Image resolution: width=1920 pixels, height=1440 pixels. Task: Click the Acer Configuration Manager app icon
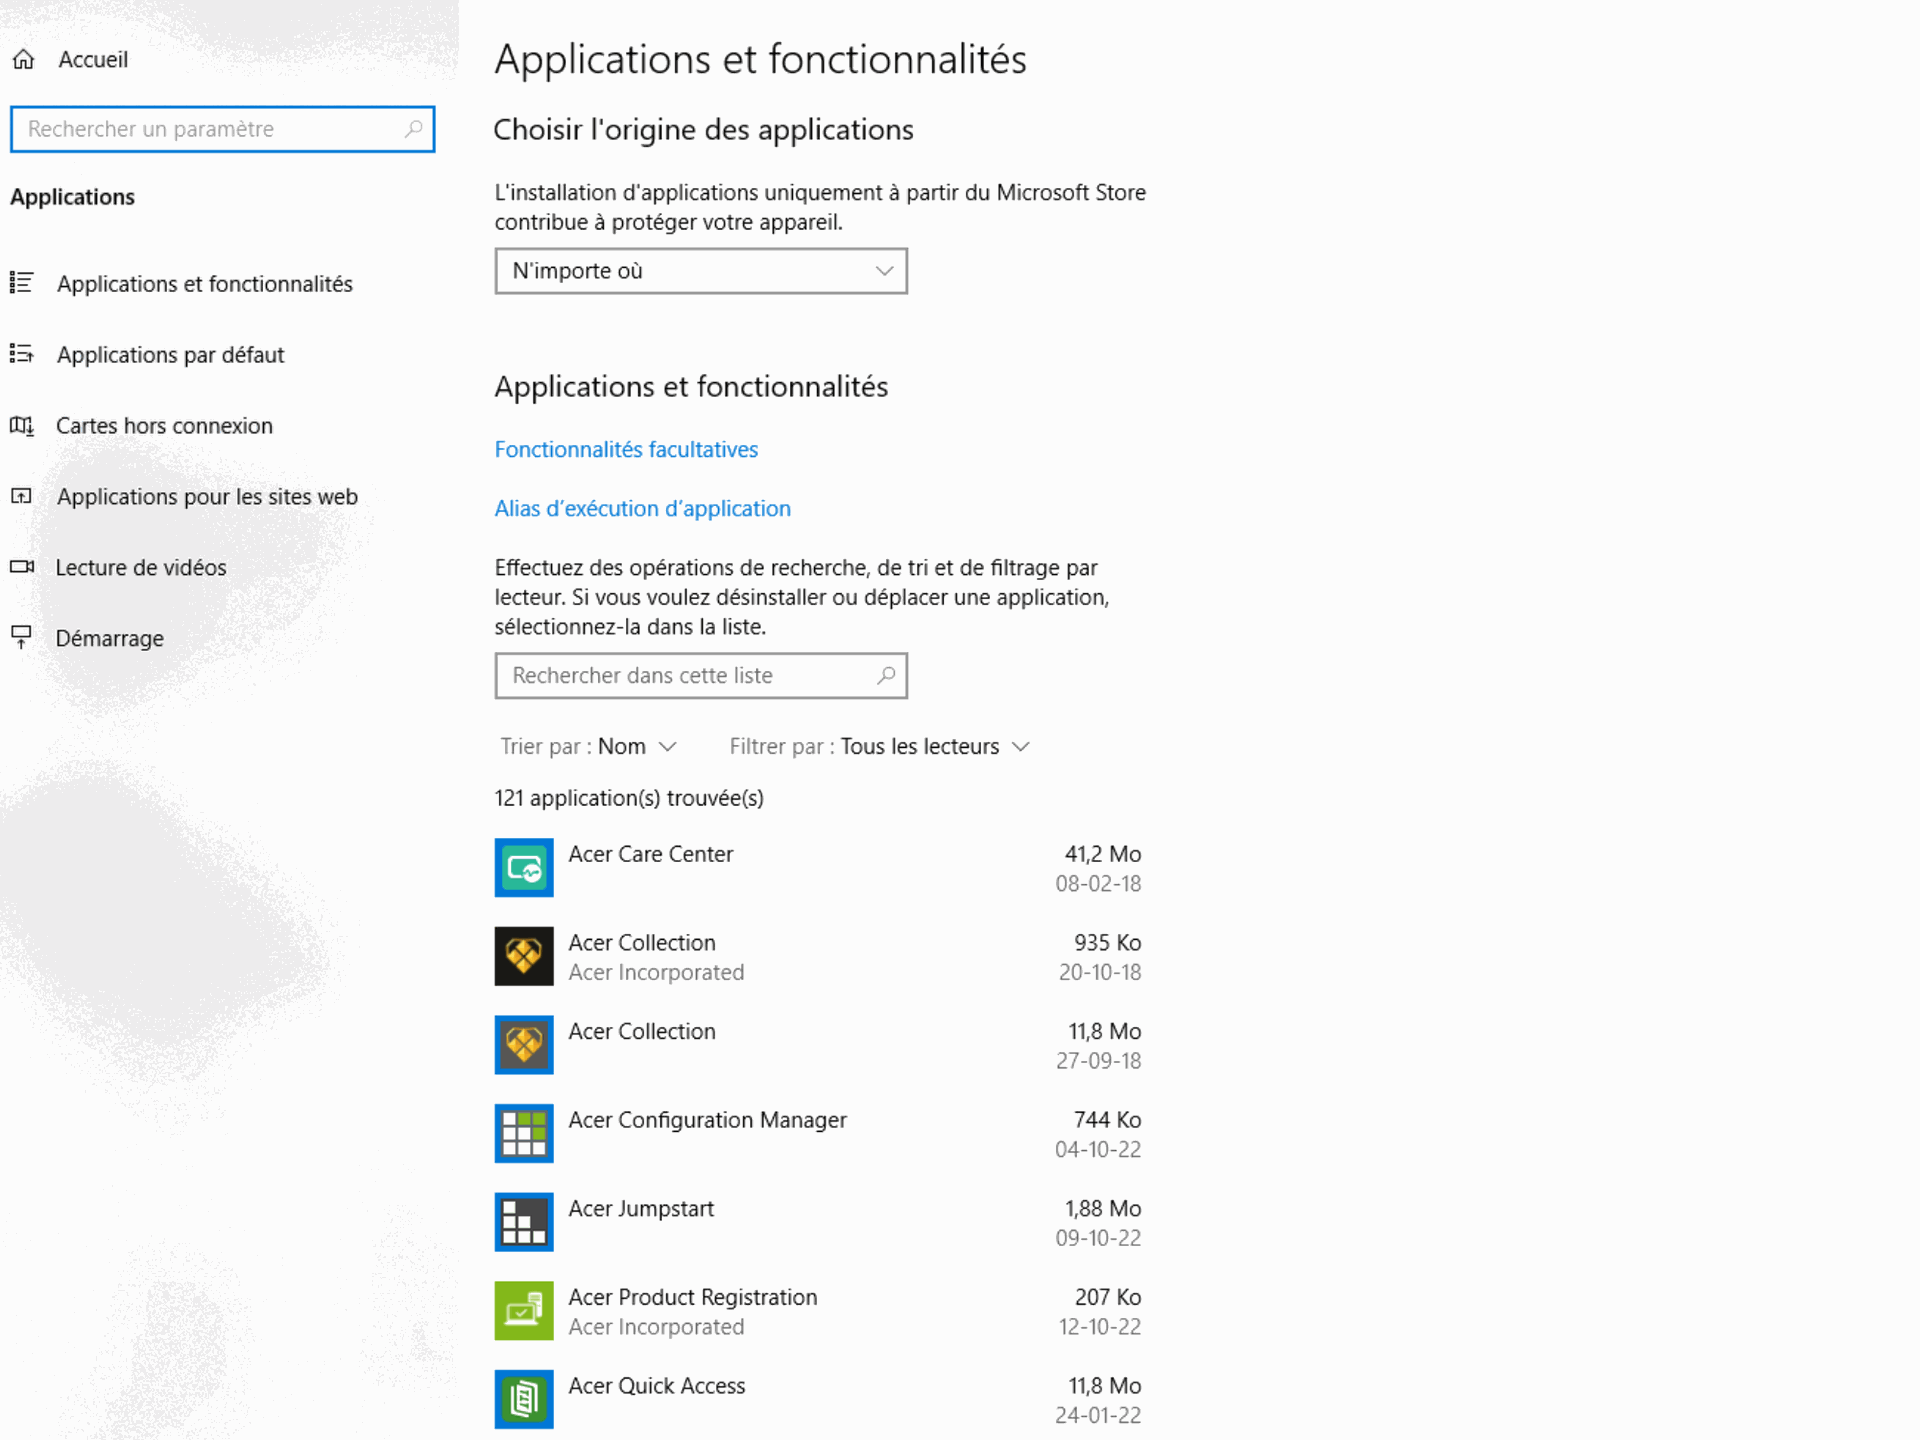click(524, 1134)
